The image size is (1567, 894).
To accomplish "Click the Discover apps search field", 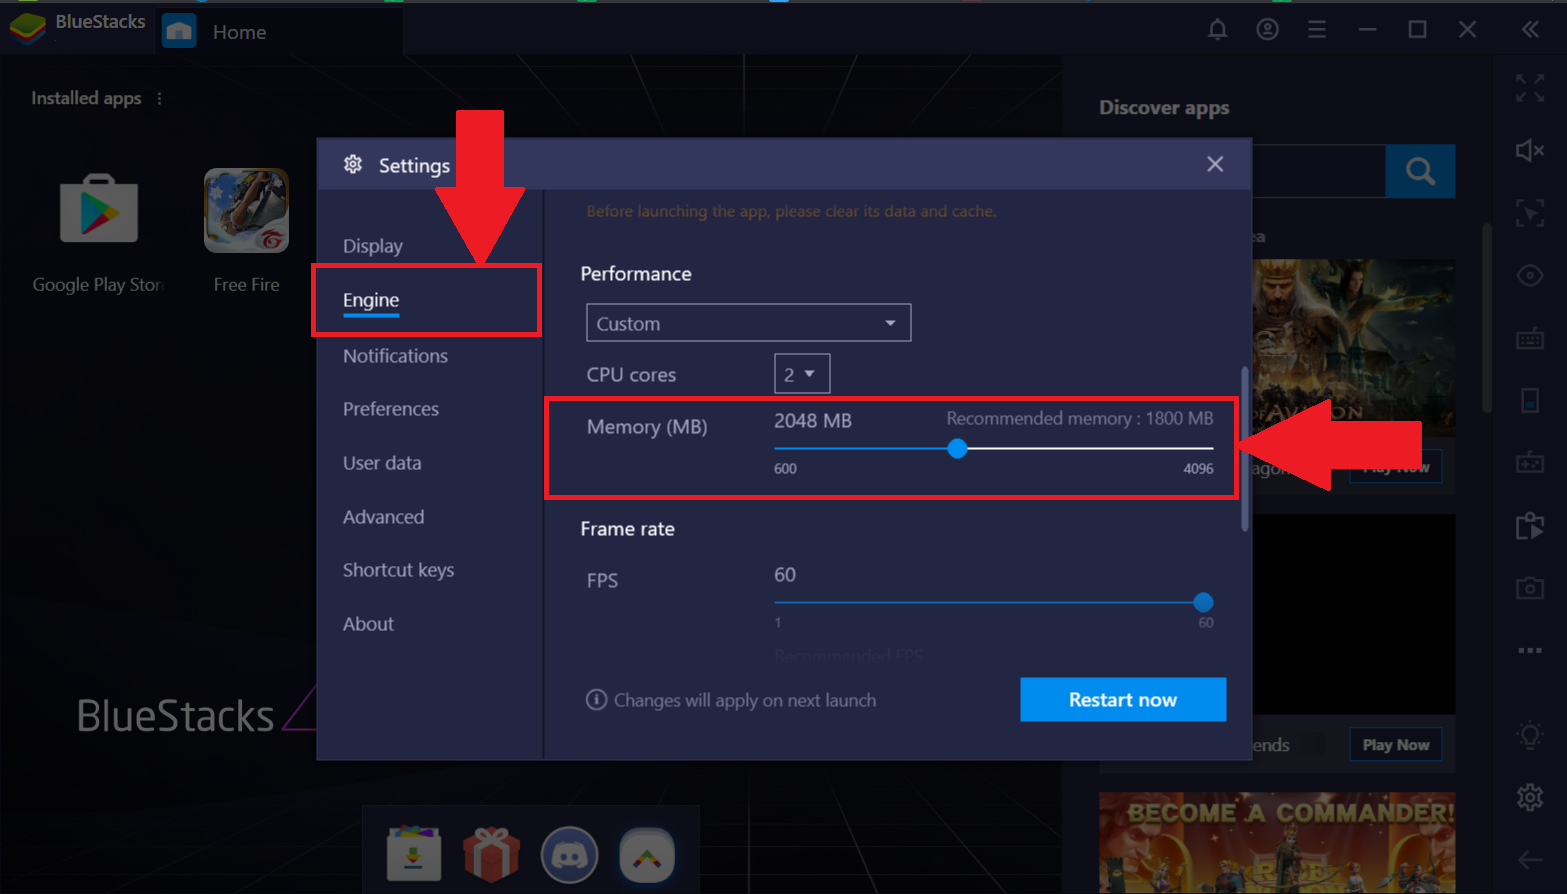I will tap(1318, 171).
